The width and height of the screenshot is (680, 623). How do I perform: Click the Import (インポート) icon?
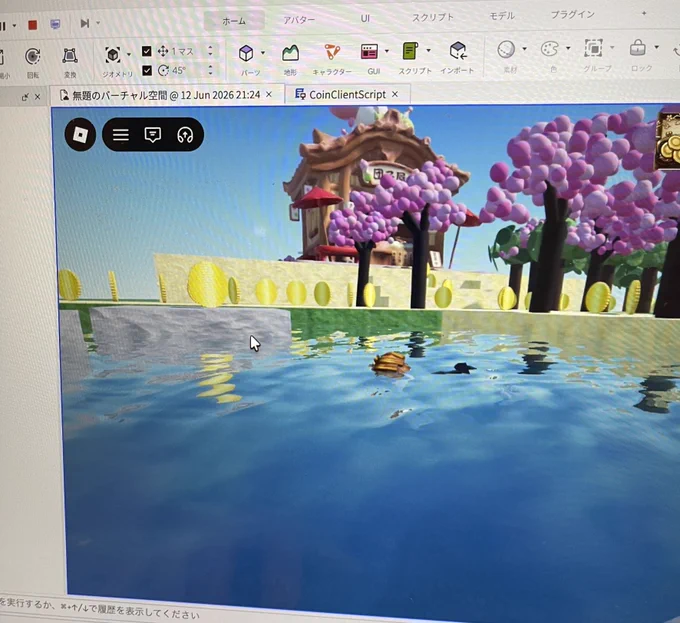tap(458, 50)
